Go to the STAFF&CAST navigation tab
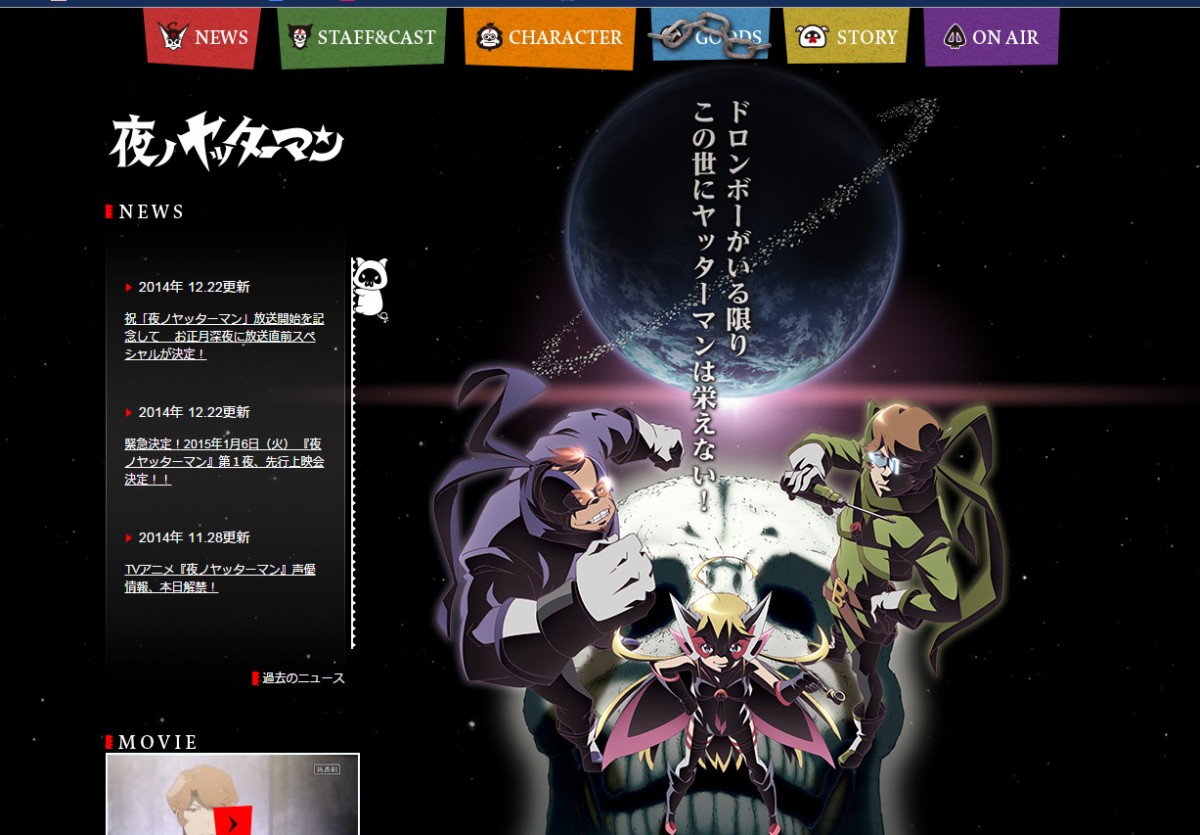 (362, 38)
